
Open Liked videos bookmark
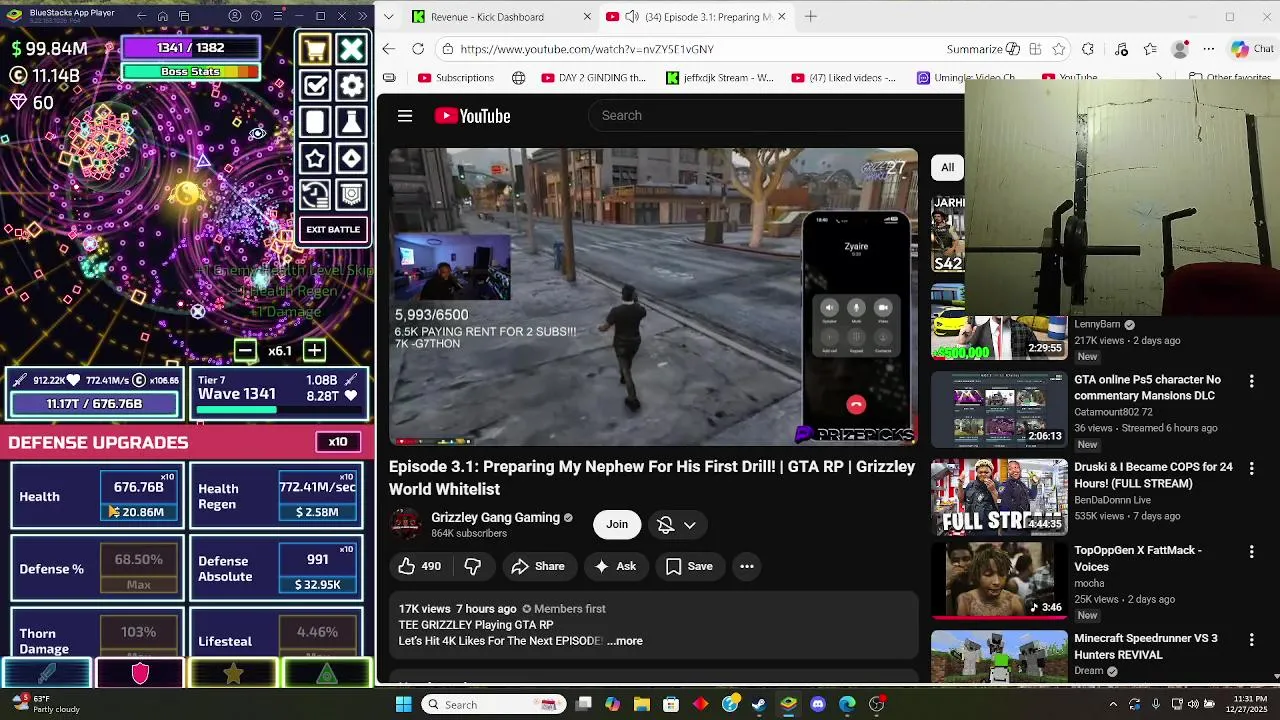pos(844,78)
